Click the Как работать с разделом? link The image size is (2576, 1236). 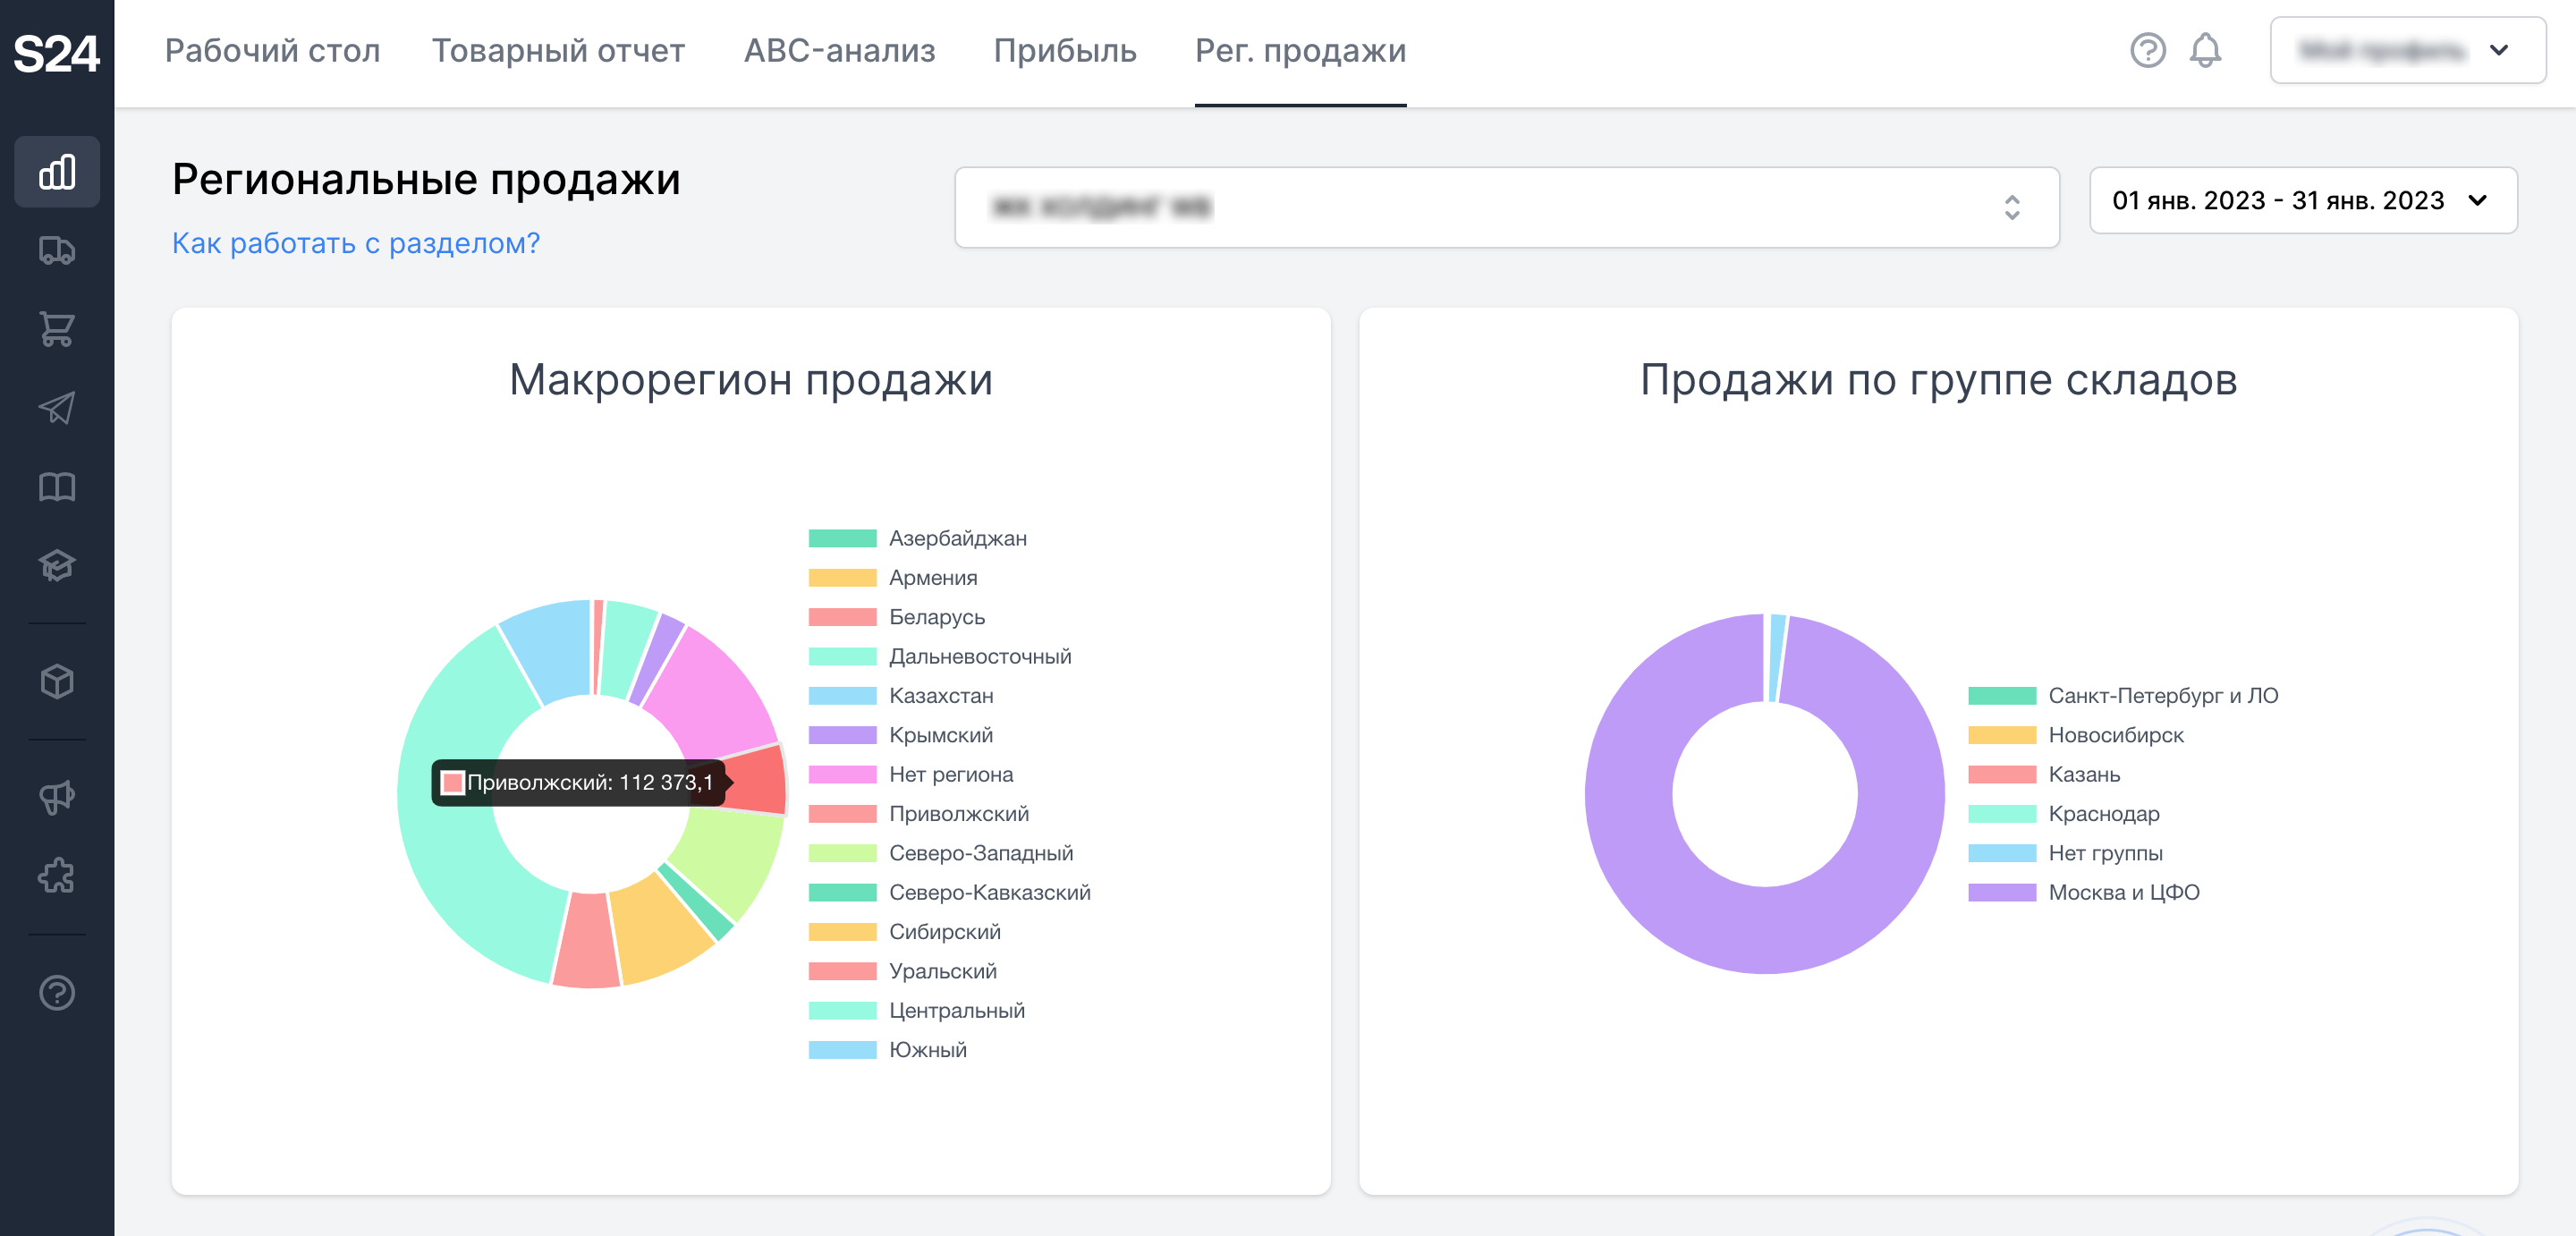(x=355, y=243)
